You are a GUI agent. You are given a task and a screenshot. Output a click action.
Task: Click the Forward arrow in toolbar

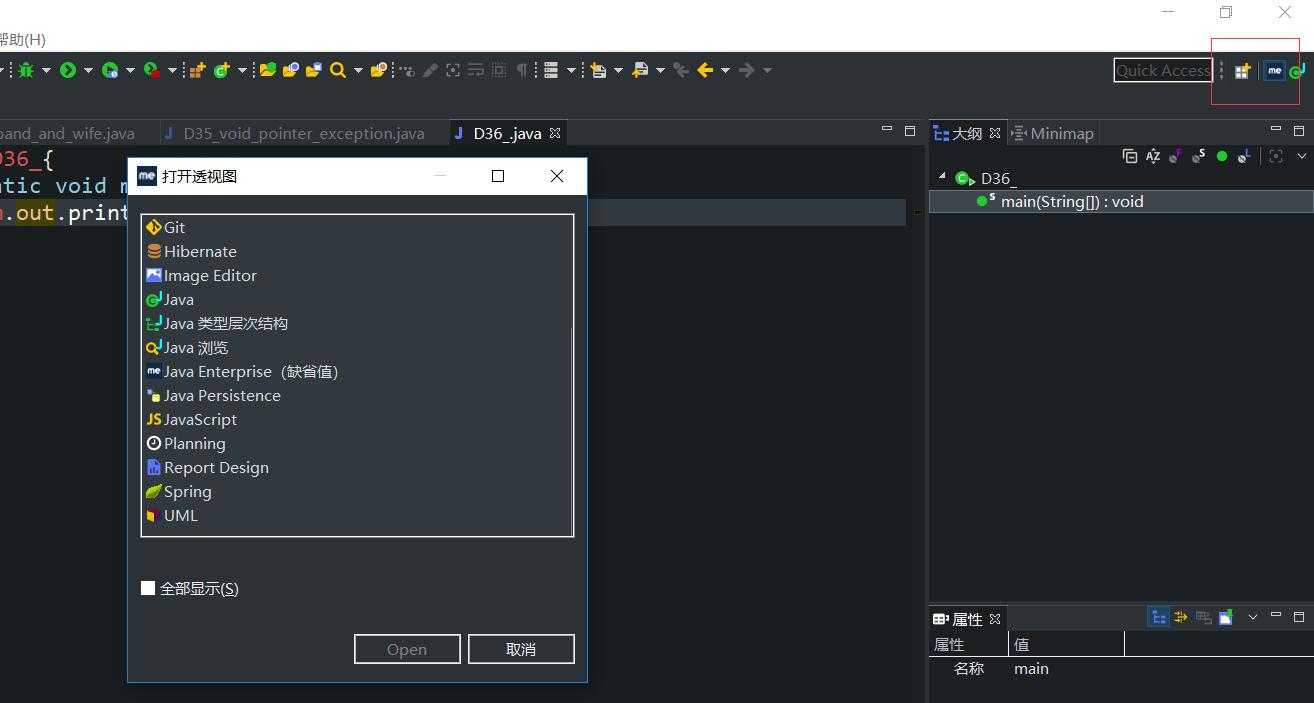(746, 70)
